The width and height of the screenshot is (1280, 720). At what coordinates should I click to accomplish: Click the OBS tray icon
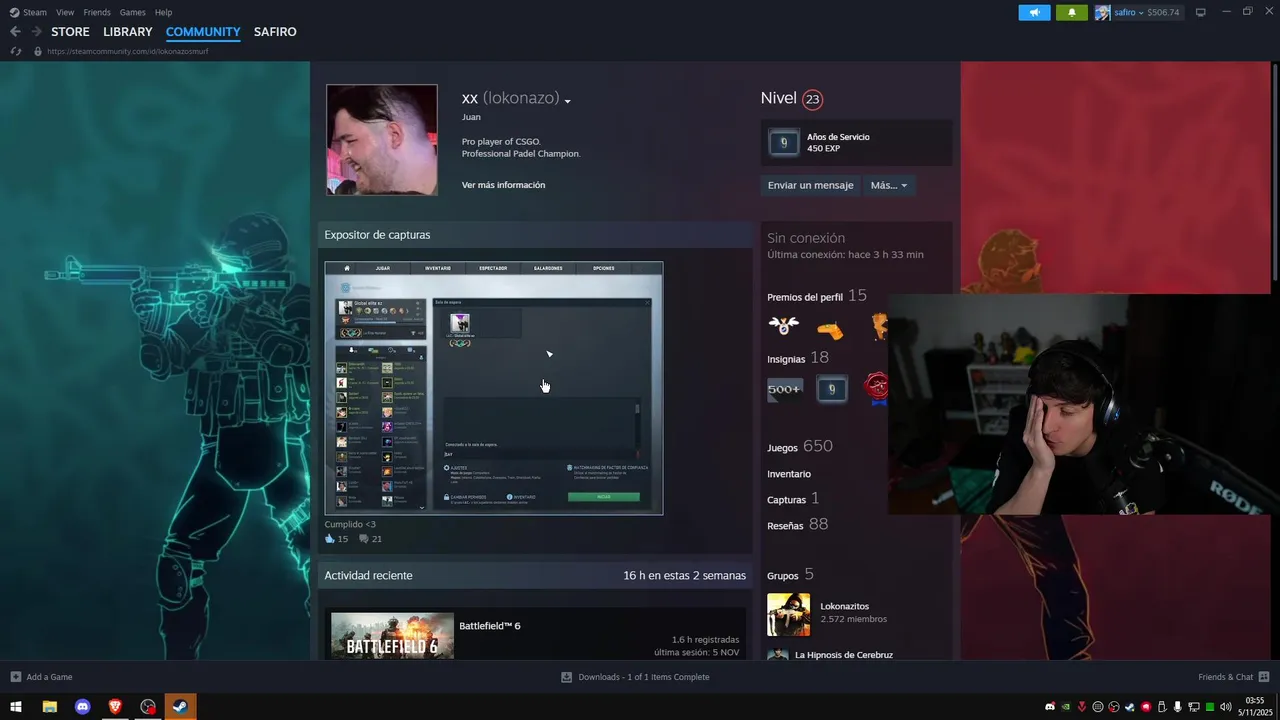pos(1114,707)
